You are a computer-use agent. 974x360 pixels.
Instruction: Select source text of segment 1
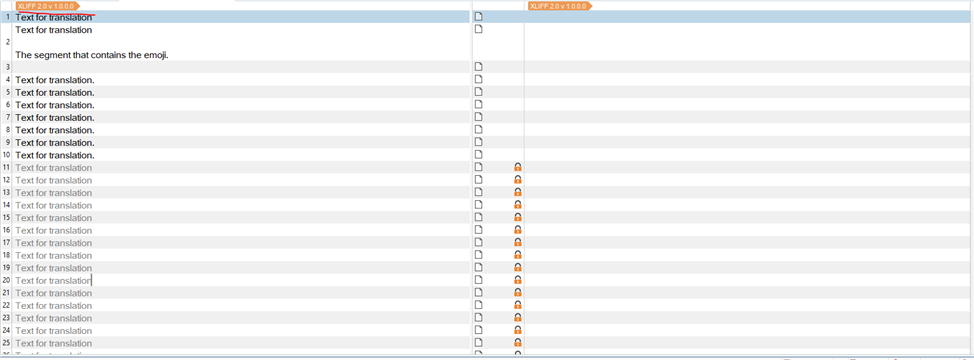53,17
